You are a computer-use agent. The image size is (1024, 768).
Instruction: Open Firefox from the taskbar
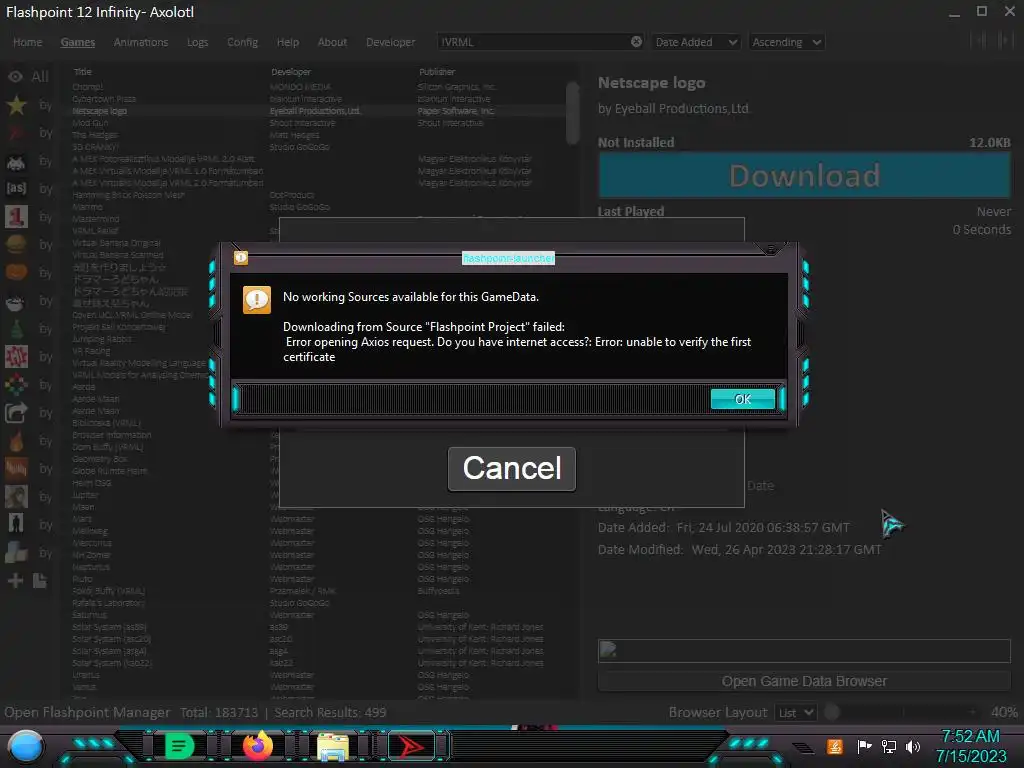click(x=257, y=746)
